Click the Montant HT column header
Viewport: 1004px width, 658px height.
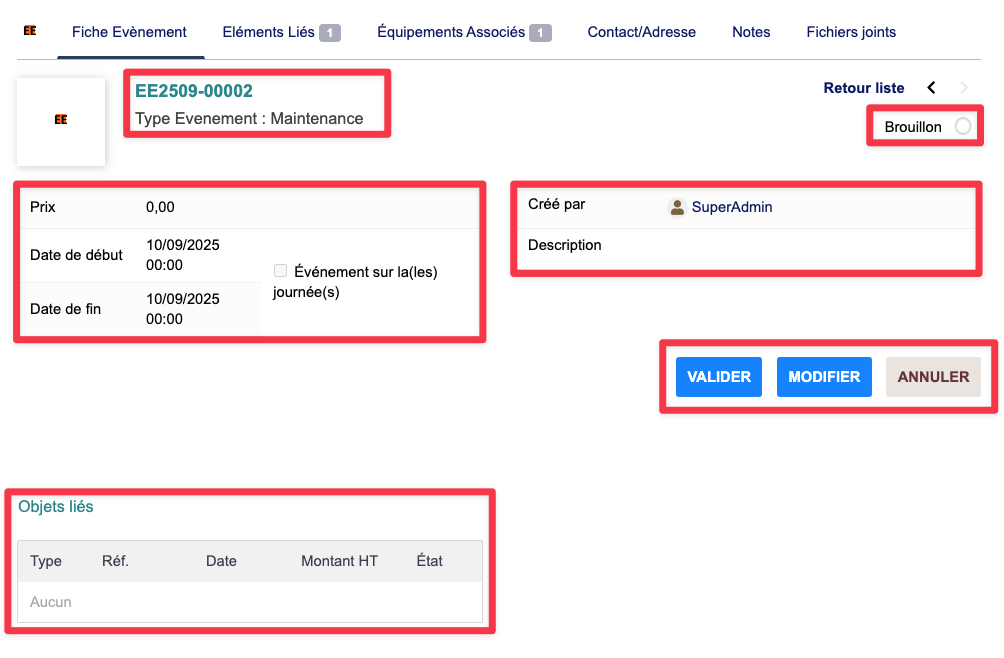[339, 561]
